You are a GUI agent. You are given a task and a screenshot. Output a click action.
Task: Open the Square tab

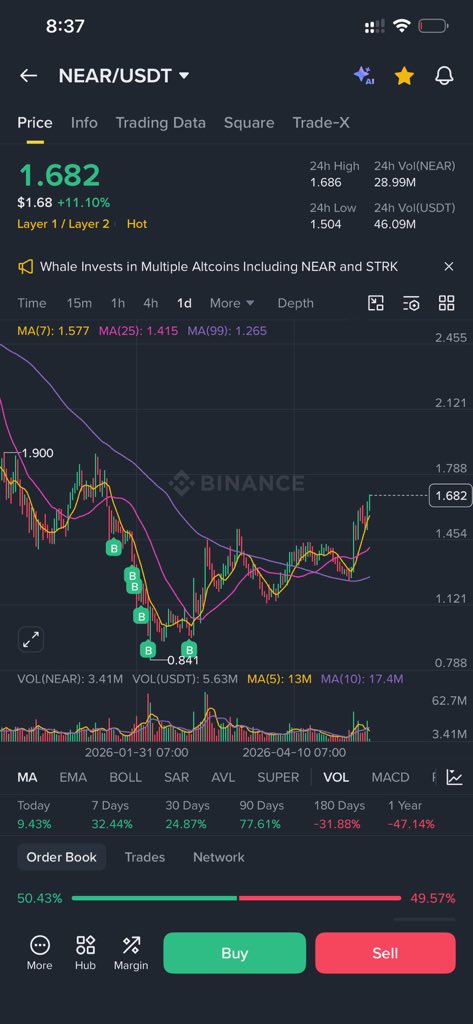(249, 123)
